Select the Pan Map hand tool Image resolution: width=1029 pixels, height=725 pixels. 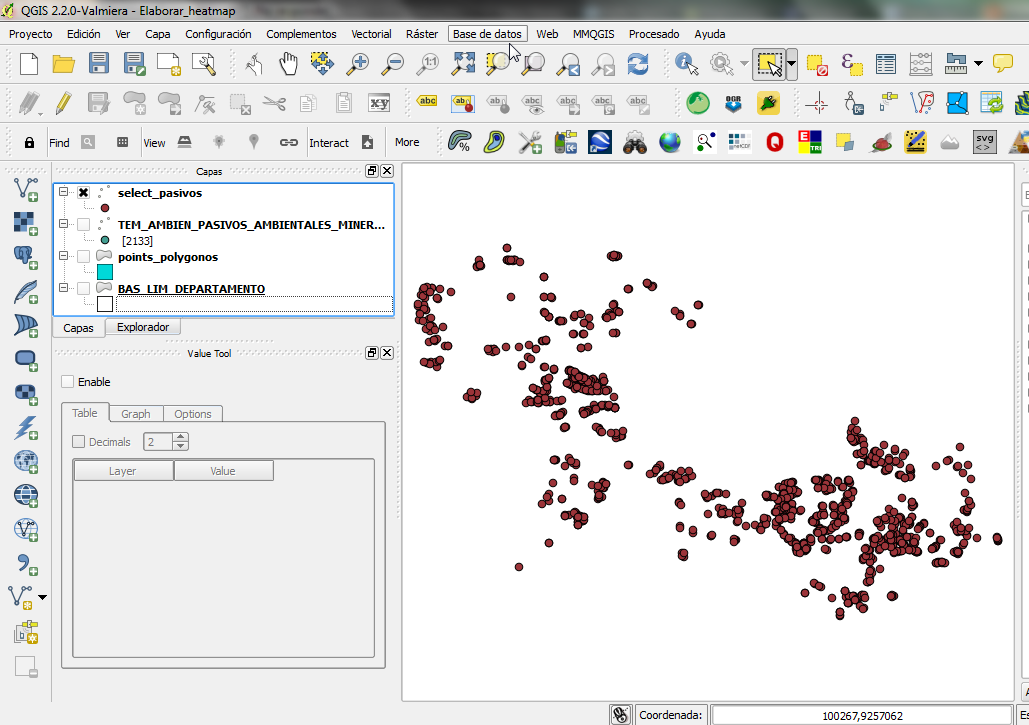[x=288, y=64]
